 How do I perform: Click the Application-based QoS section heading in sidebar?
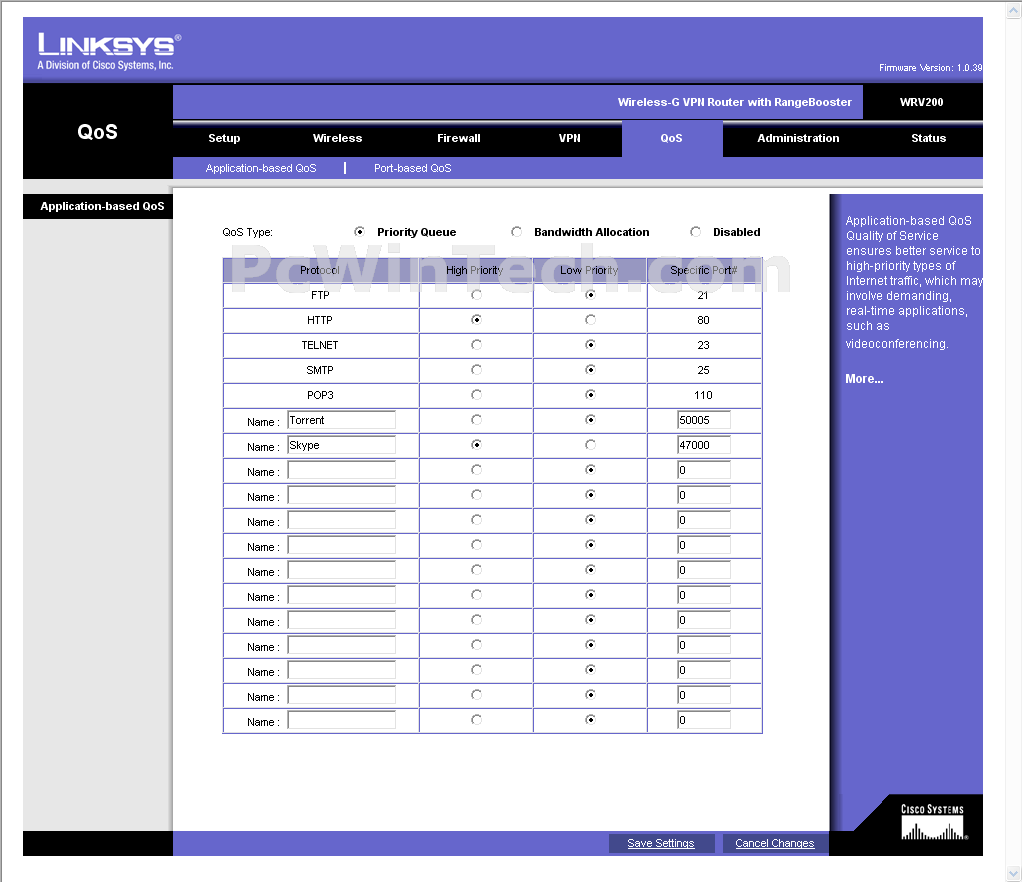point(102,206)
